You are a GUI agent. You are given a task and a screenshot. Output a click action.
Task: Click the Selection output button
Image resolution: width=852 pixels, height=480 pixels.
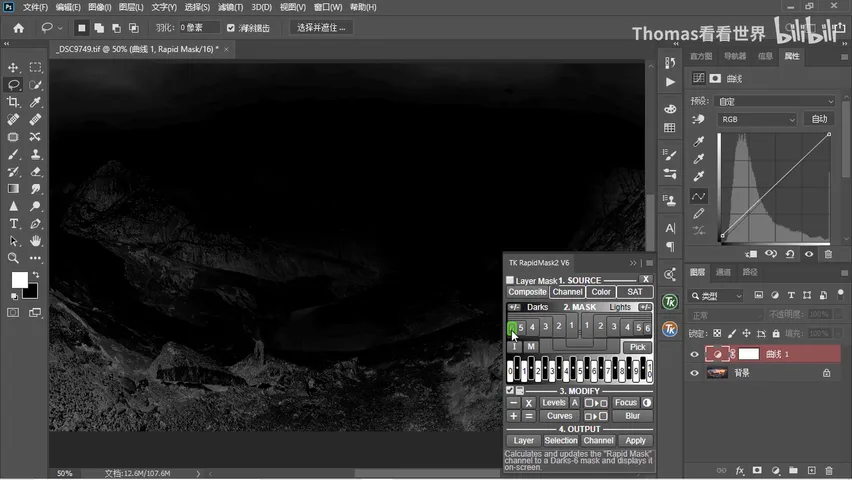point(561,440)
